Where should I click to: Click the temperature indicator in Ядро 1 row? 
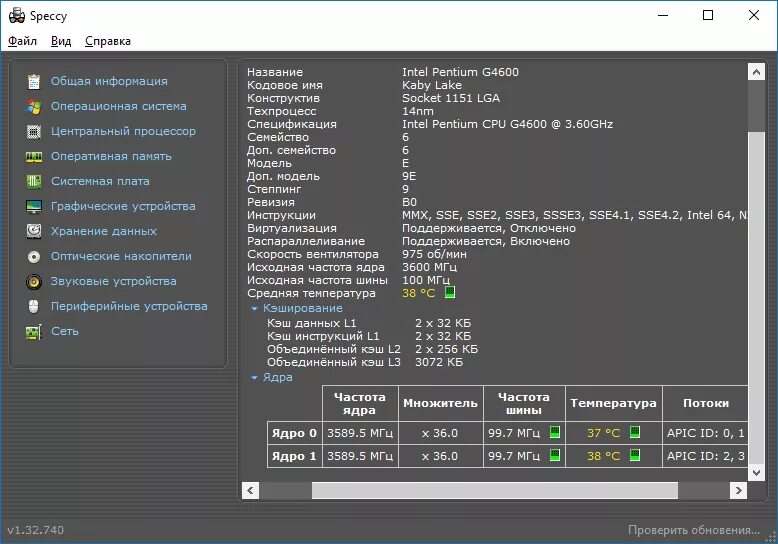pos(635,455)
